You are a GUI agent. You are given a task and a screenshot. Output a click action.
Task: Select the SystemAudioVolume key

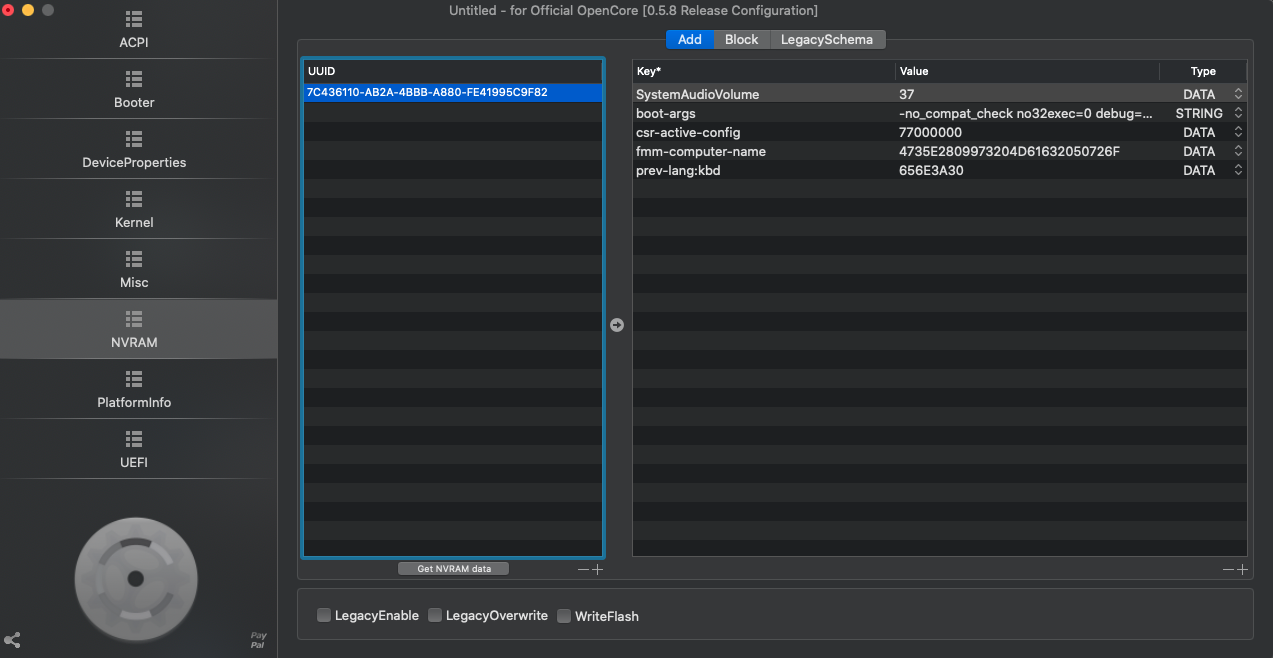(697, 94)
